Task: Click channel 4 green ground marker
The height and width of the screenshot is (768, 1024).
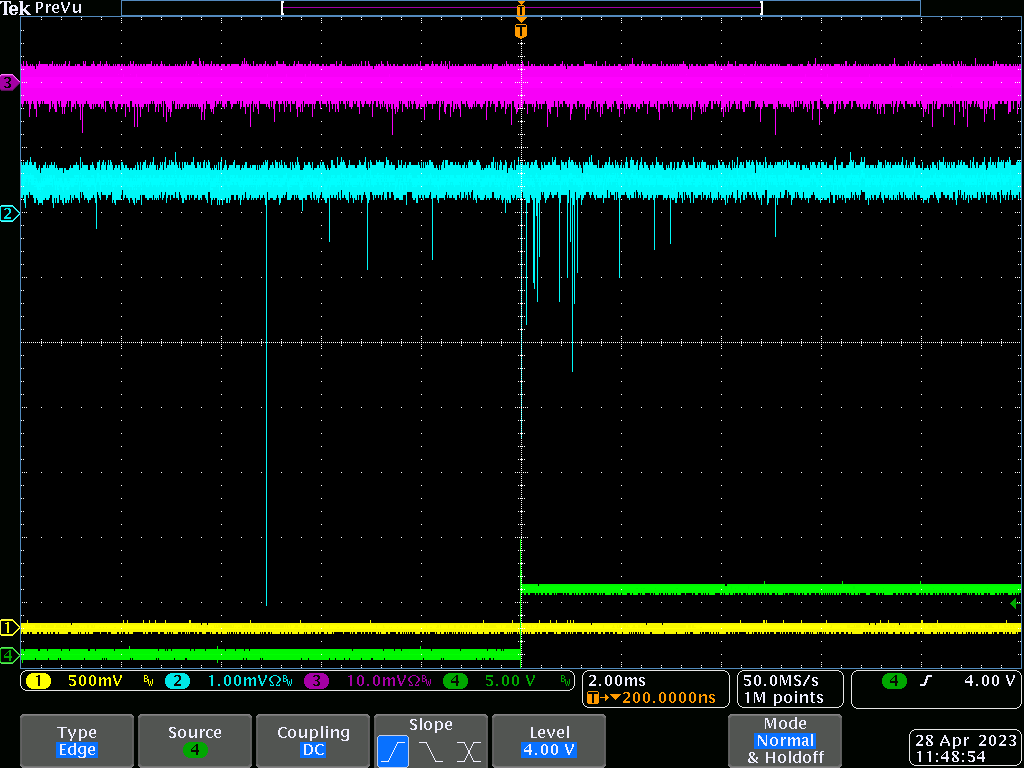Action: [x=9, y=655]
